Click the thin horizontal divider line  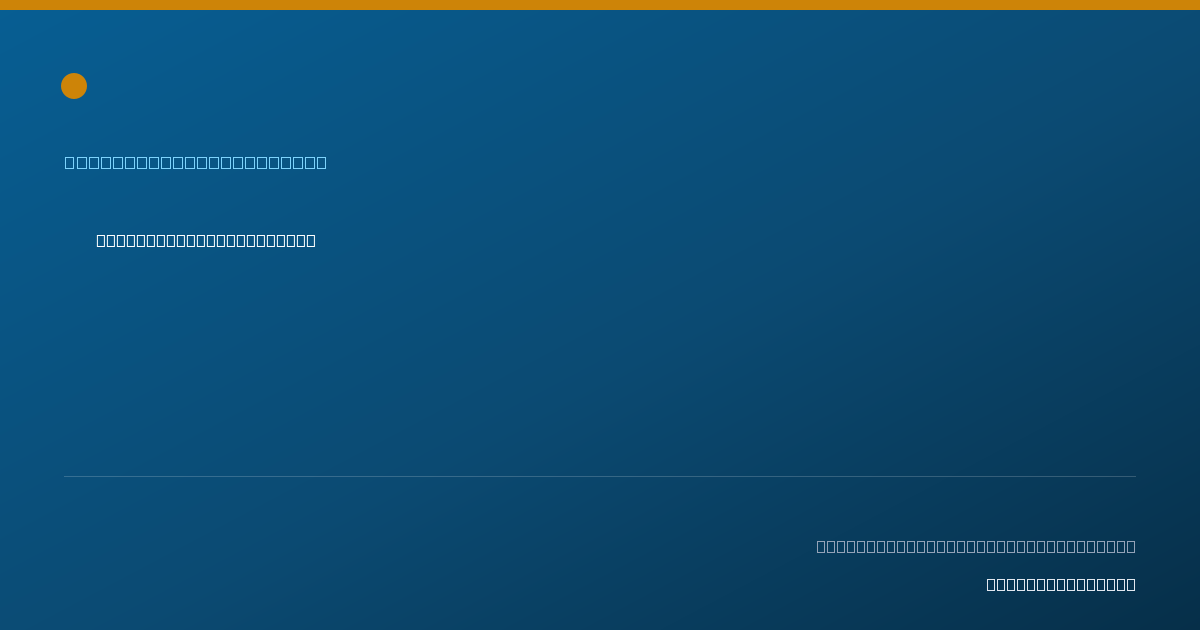600,476
